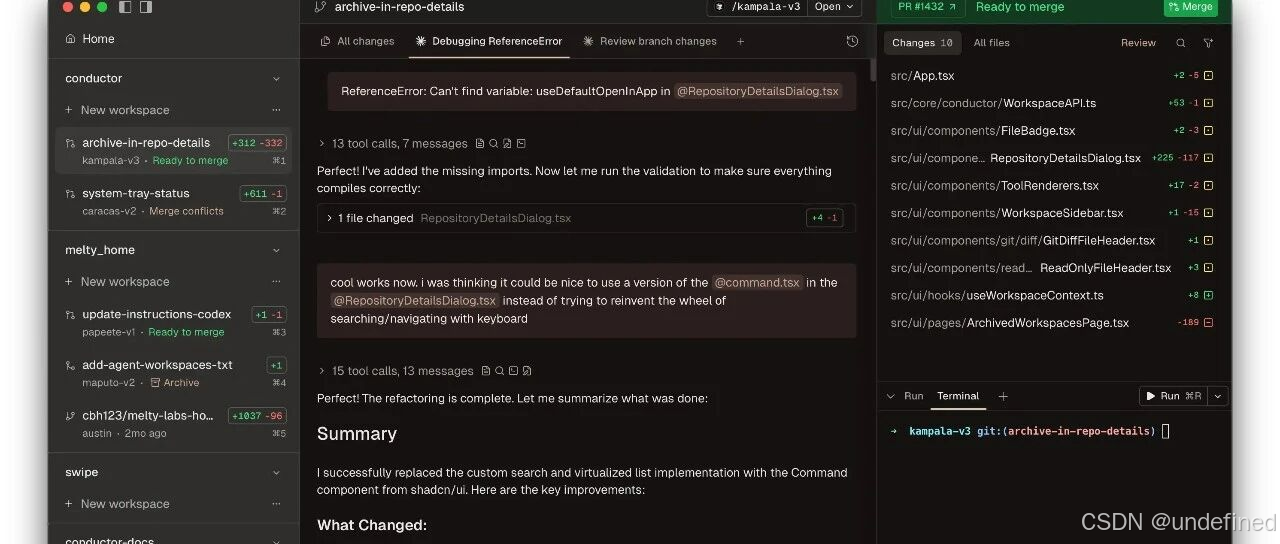Open PR #1432 link
Image resolution: width=1280 pixels, height=544 pixels.
point(926,7)
